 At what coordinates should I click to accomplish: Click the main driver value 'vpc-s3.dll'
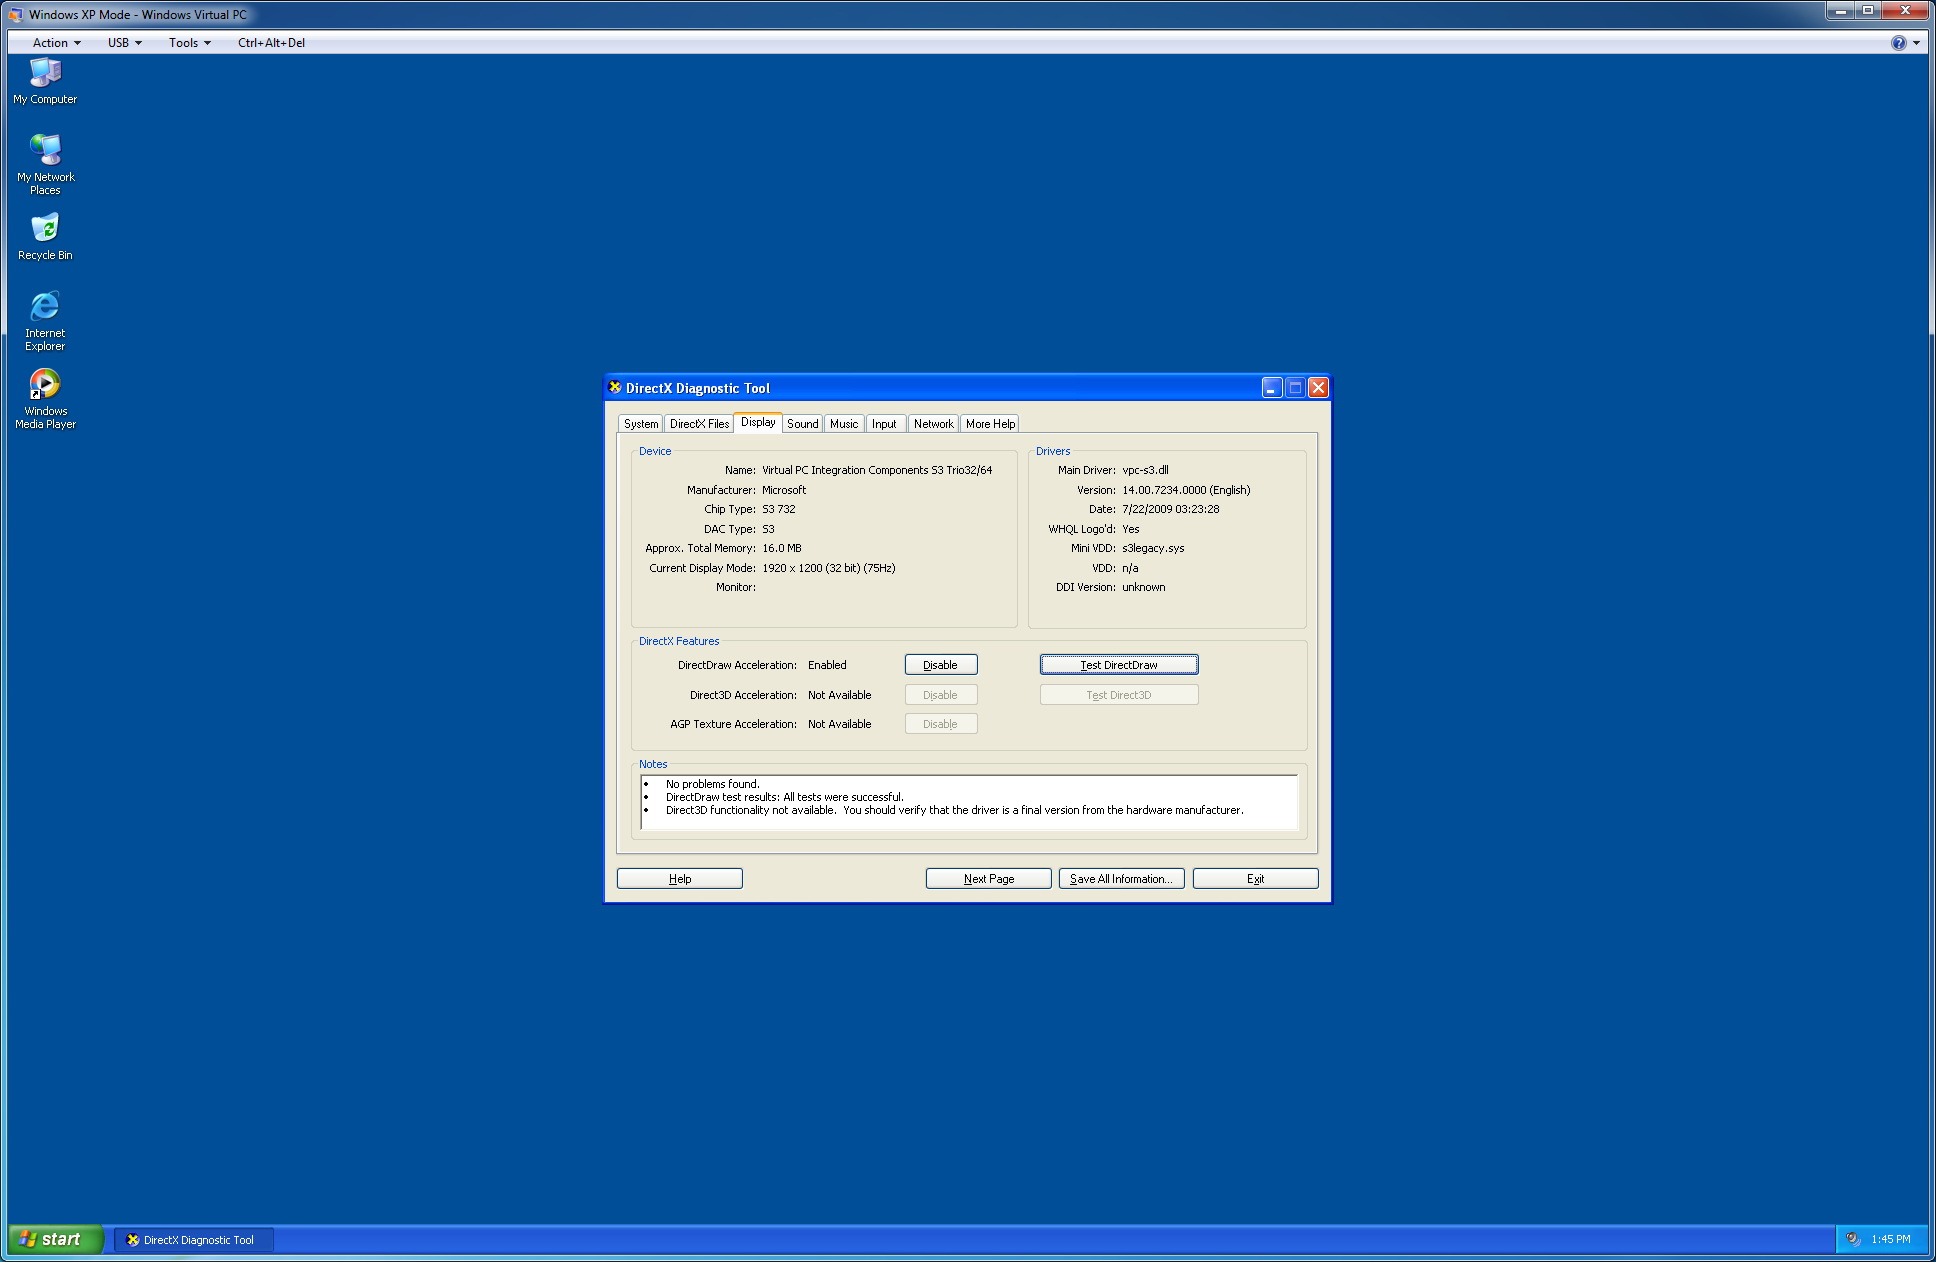click(1145, 470)
